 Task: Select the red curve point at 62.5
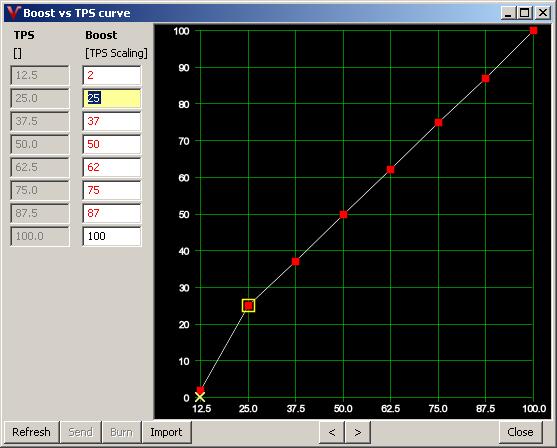click(390, 170)
